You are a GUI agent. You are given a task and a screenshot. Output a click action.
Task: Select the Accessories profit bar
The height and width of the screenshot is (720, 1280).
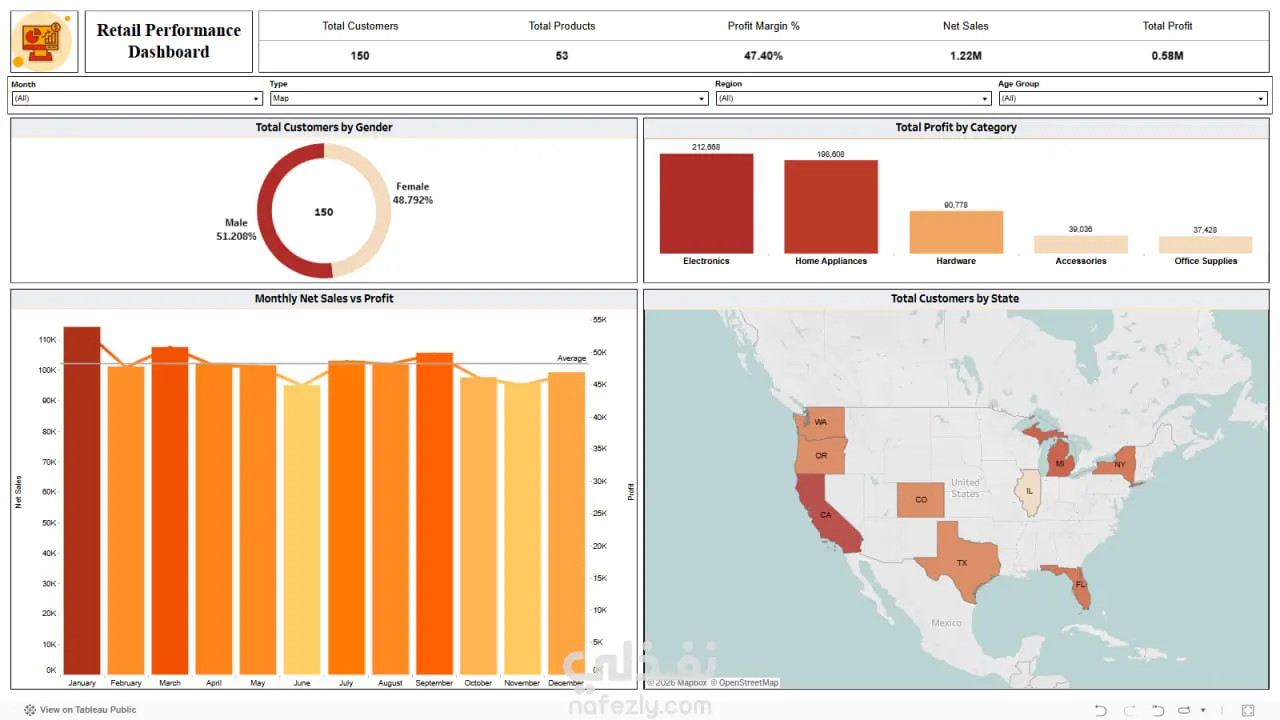point(1081,244)
